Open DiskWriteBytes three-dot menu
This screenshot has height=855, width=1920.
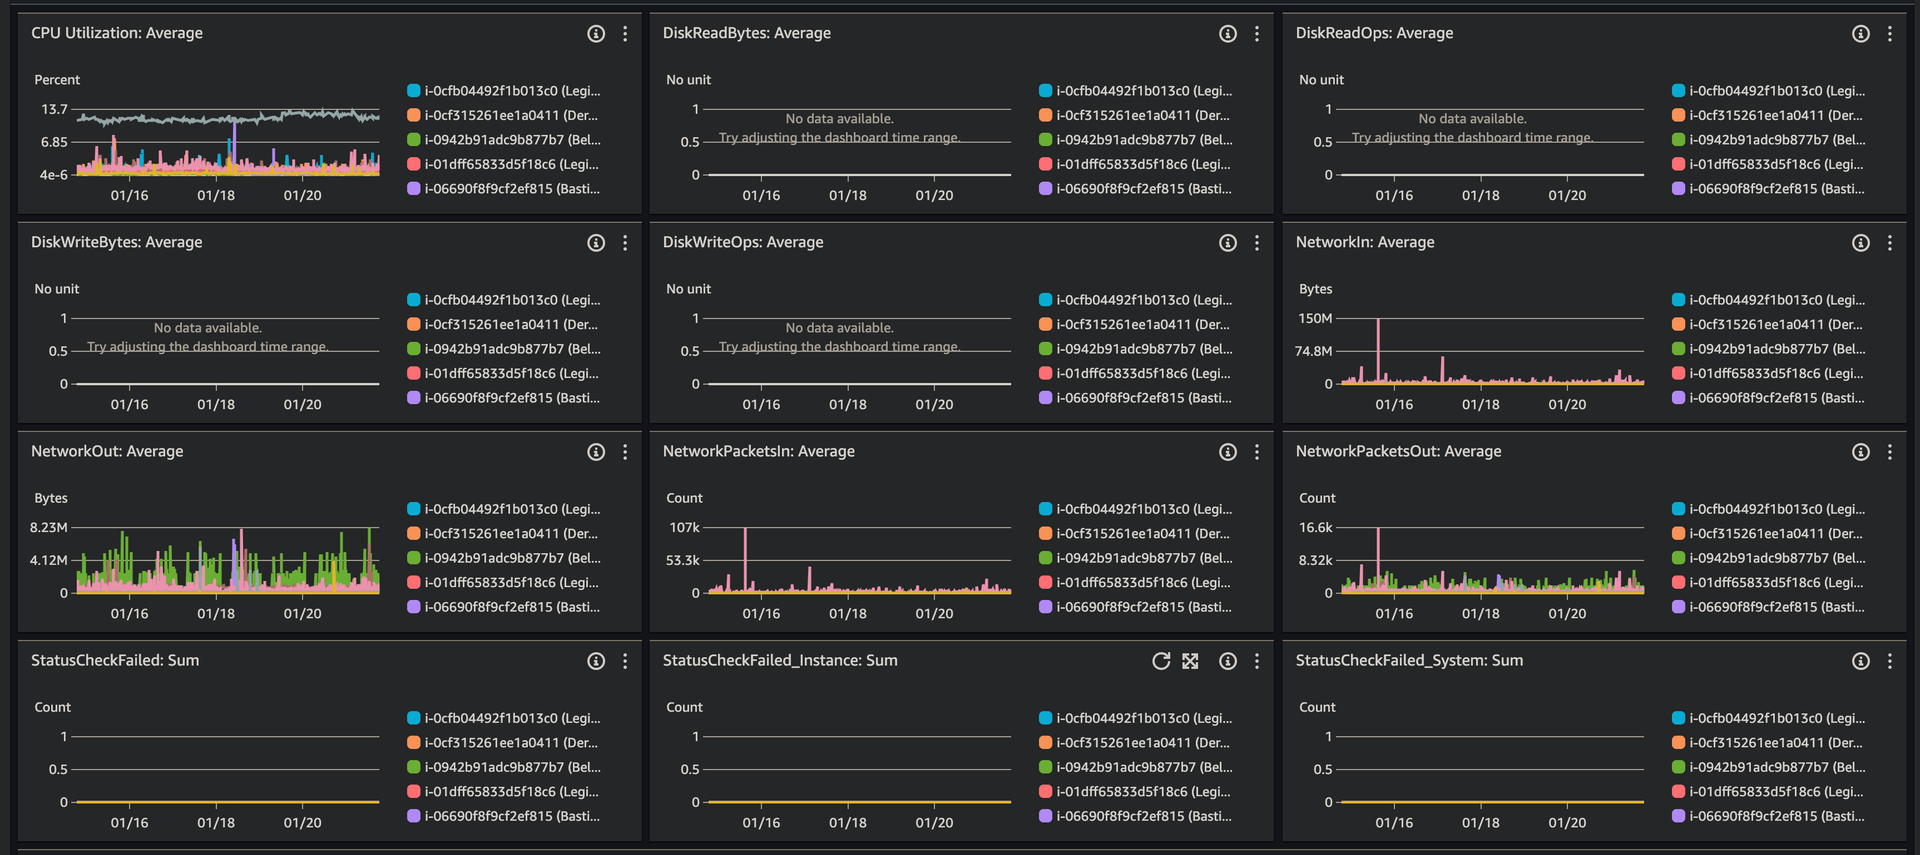[625, 243]
